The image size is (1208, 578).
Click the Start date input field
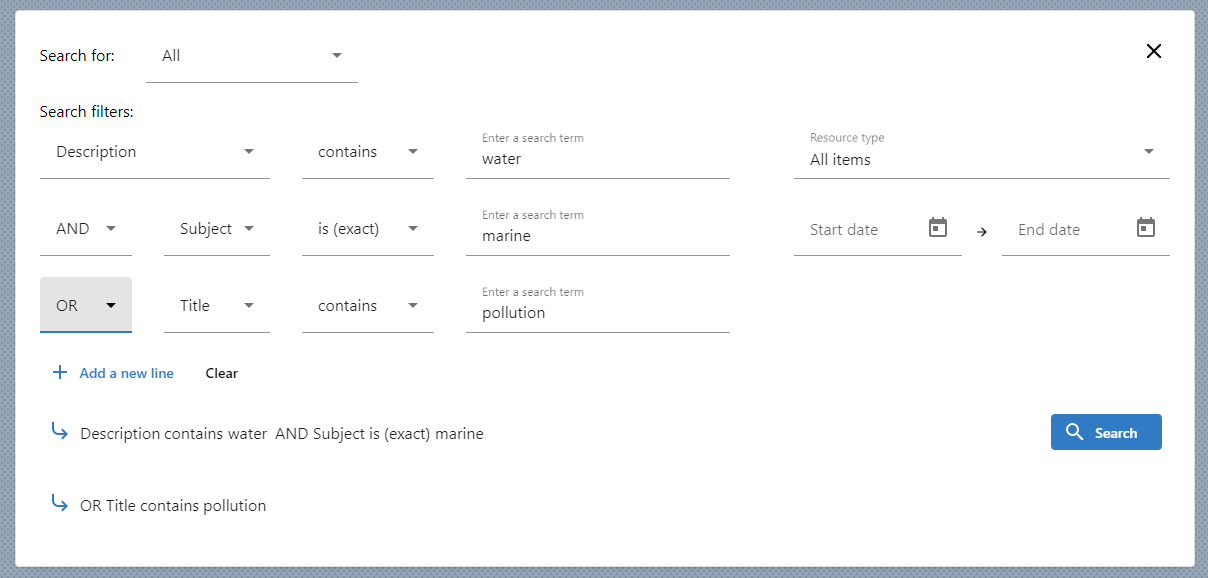(x=860, y=230)
